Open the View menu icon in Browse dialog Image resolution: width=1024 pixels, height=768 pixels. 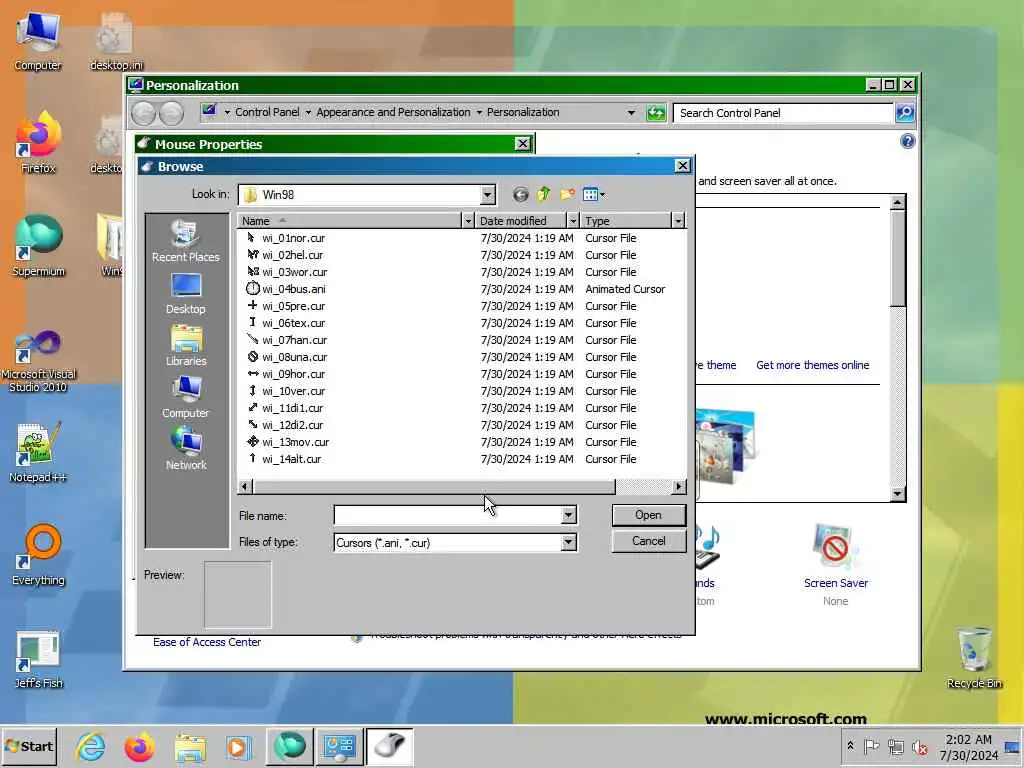(x=593, y=194)
